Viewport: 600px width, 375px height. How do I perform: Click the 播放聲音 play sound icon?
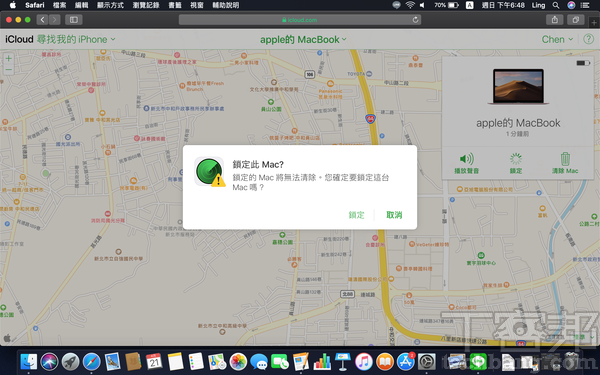click(x=466, y=159)
